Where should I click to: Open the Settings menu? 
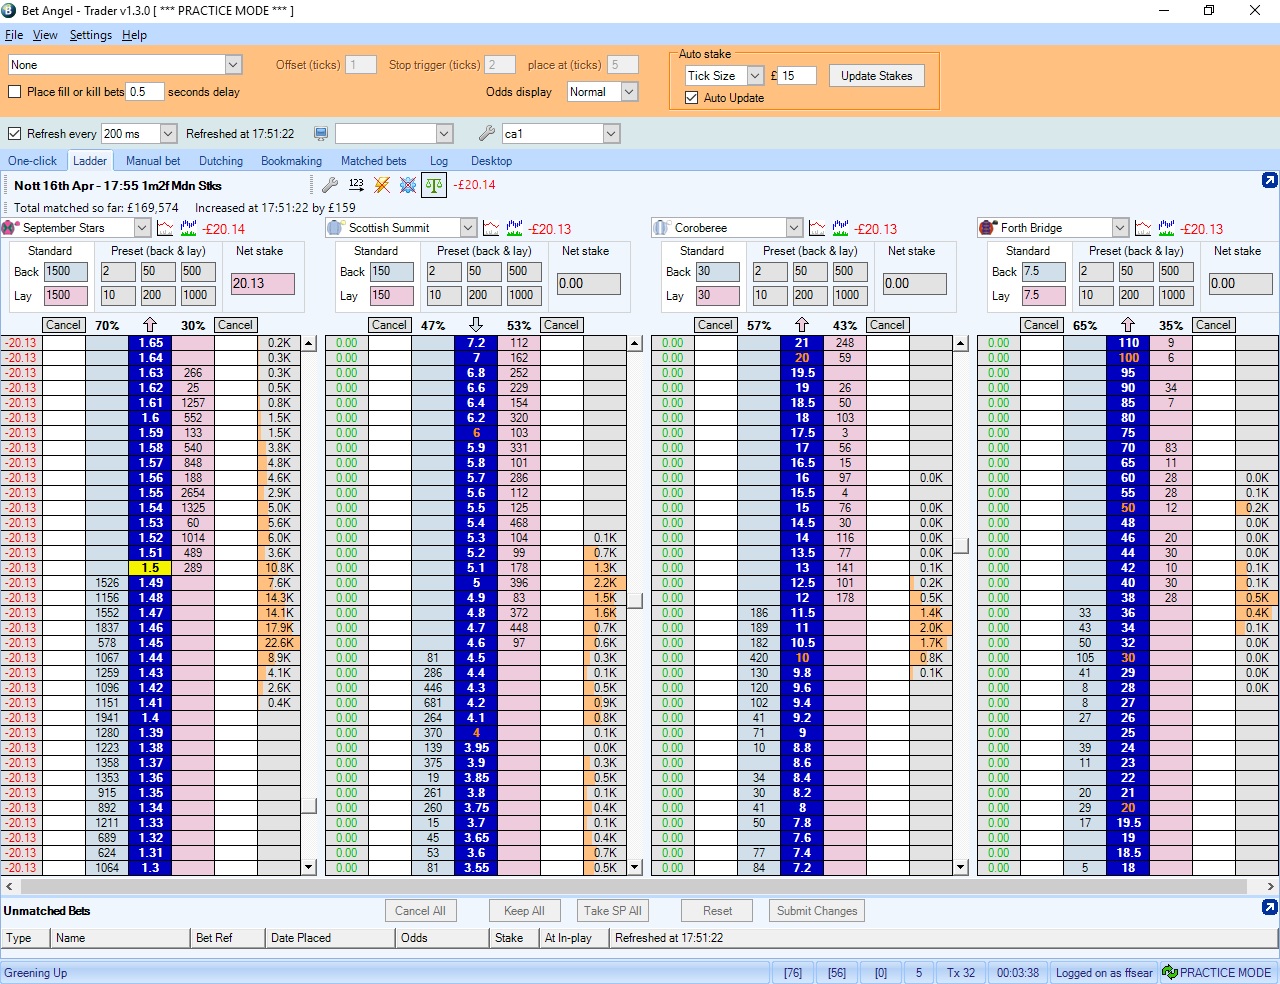(x=91, y=35)
